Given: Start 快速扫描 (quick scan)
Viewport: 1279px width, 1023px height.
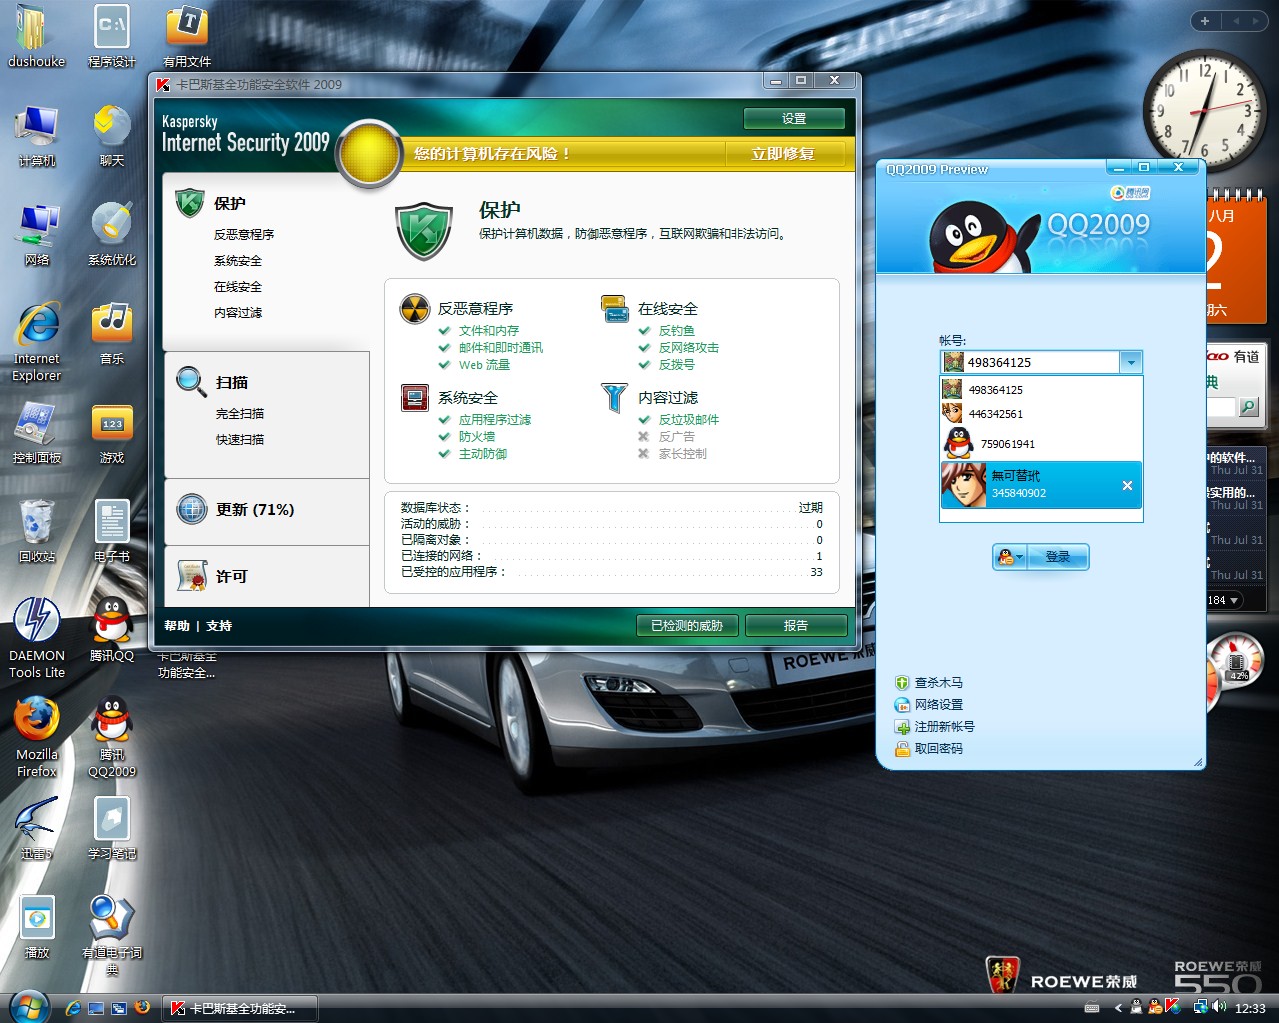Looking at the screenshot, I should coord(240,439).
